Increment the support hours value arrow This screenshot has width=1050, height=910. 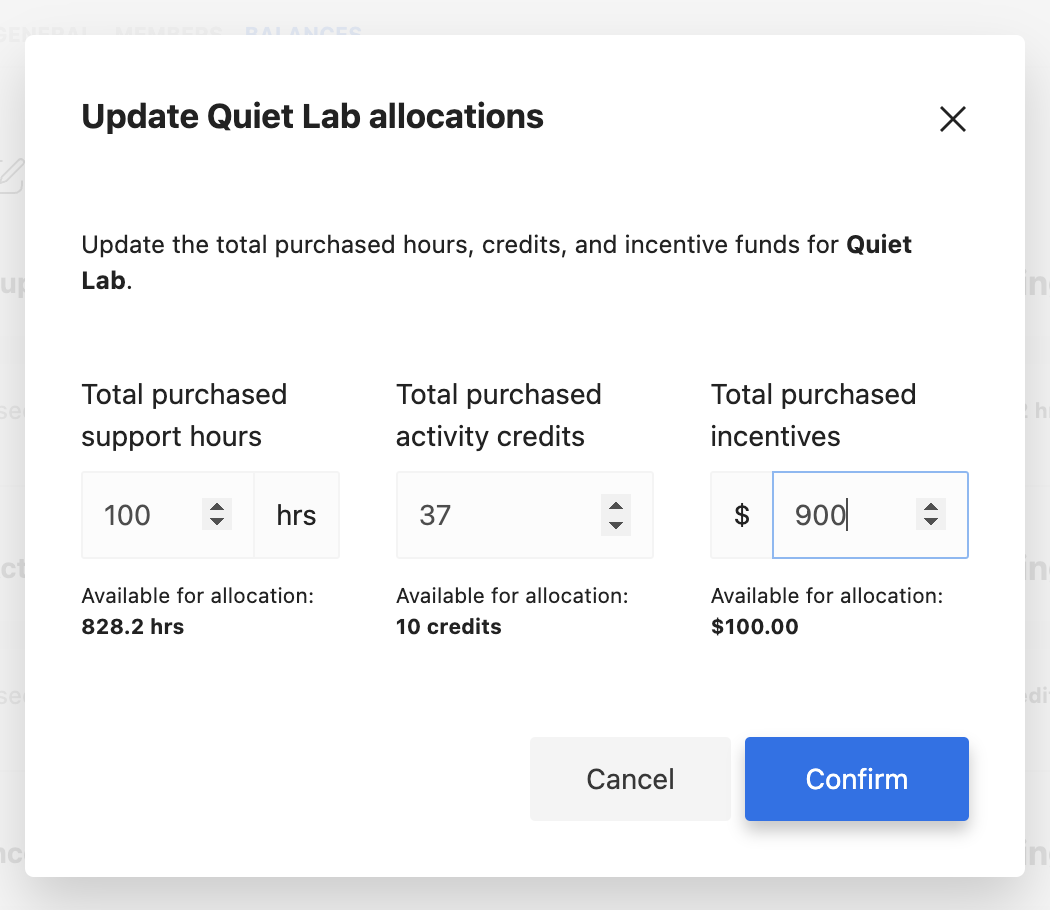[217, 506]
